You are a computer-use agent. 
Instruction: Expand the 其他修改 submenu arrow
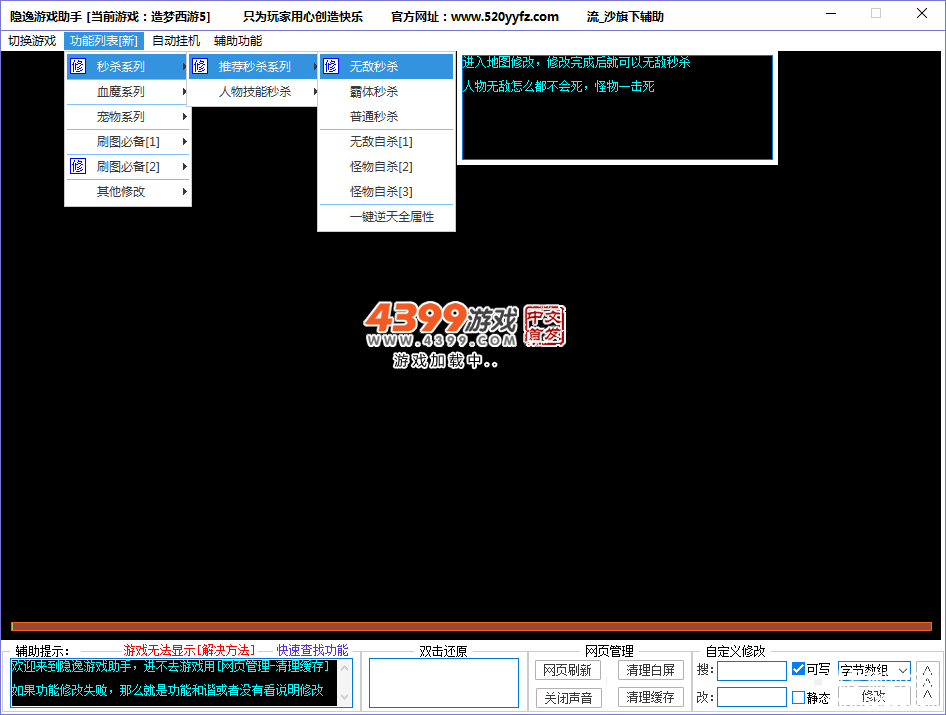tap(185, 191)
